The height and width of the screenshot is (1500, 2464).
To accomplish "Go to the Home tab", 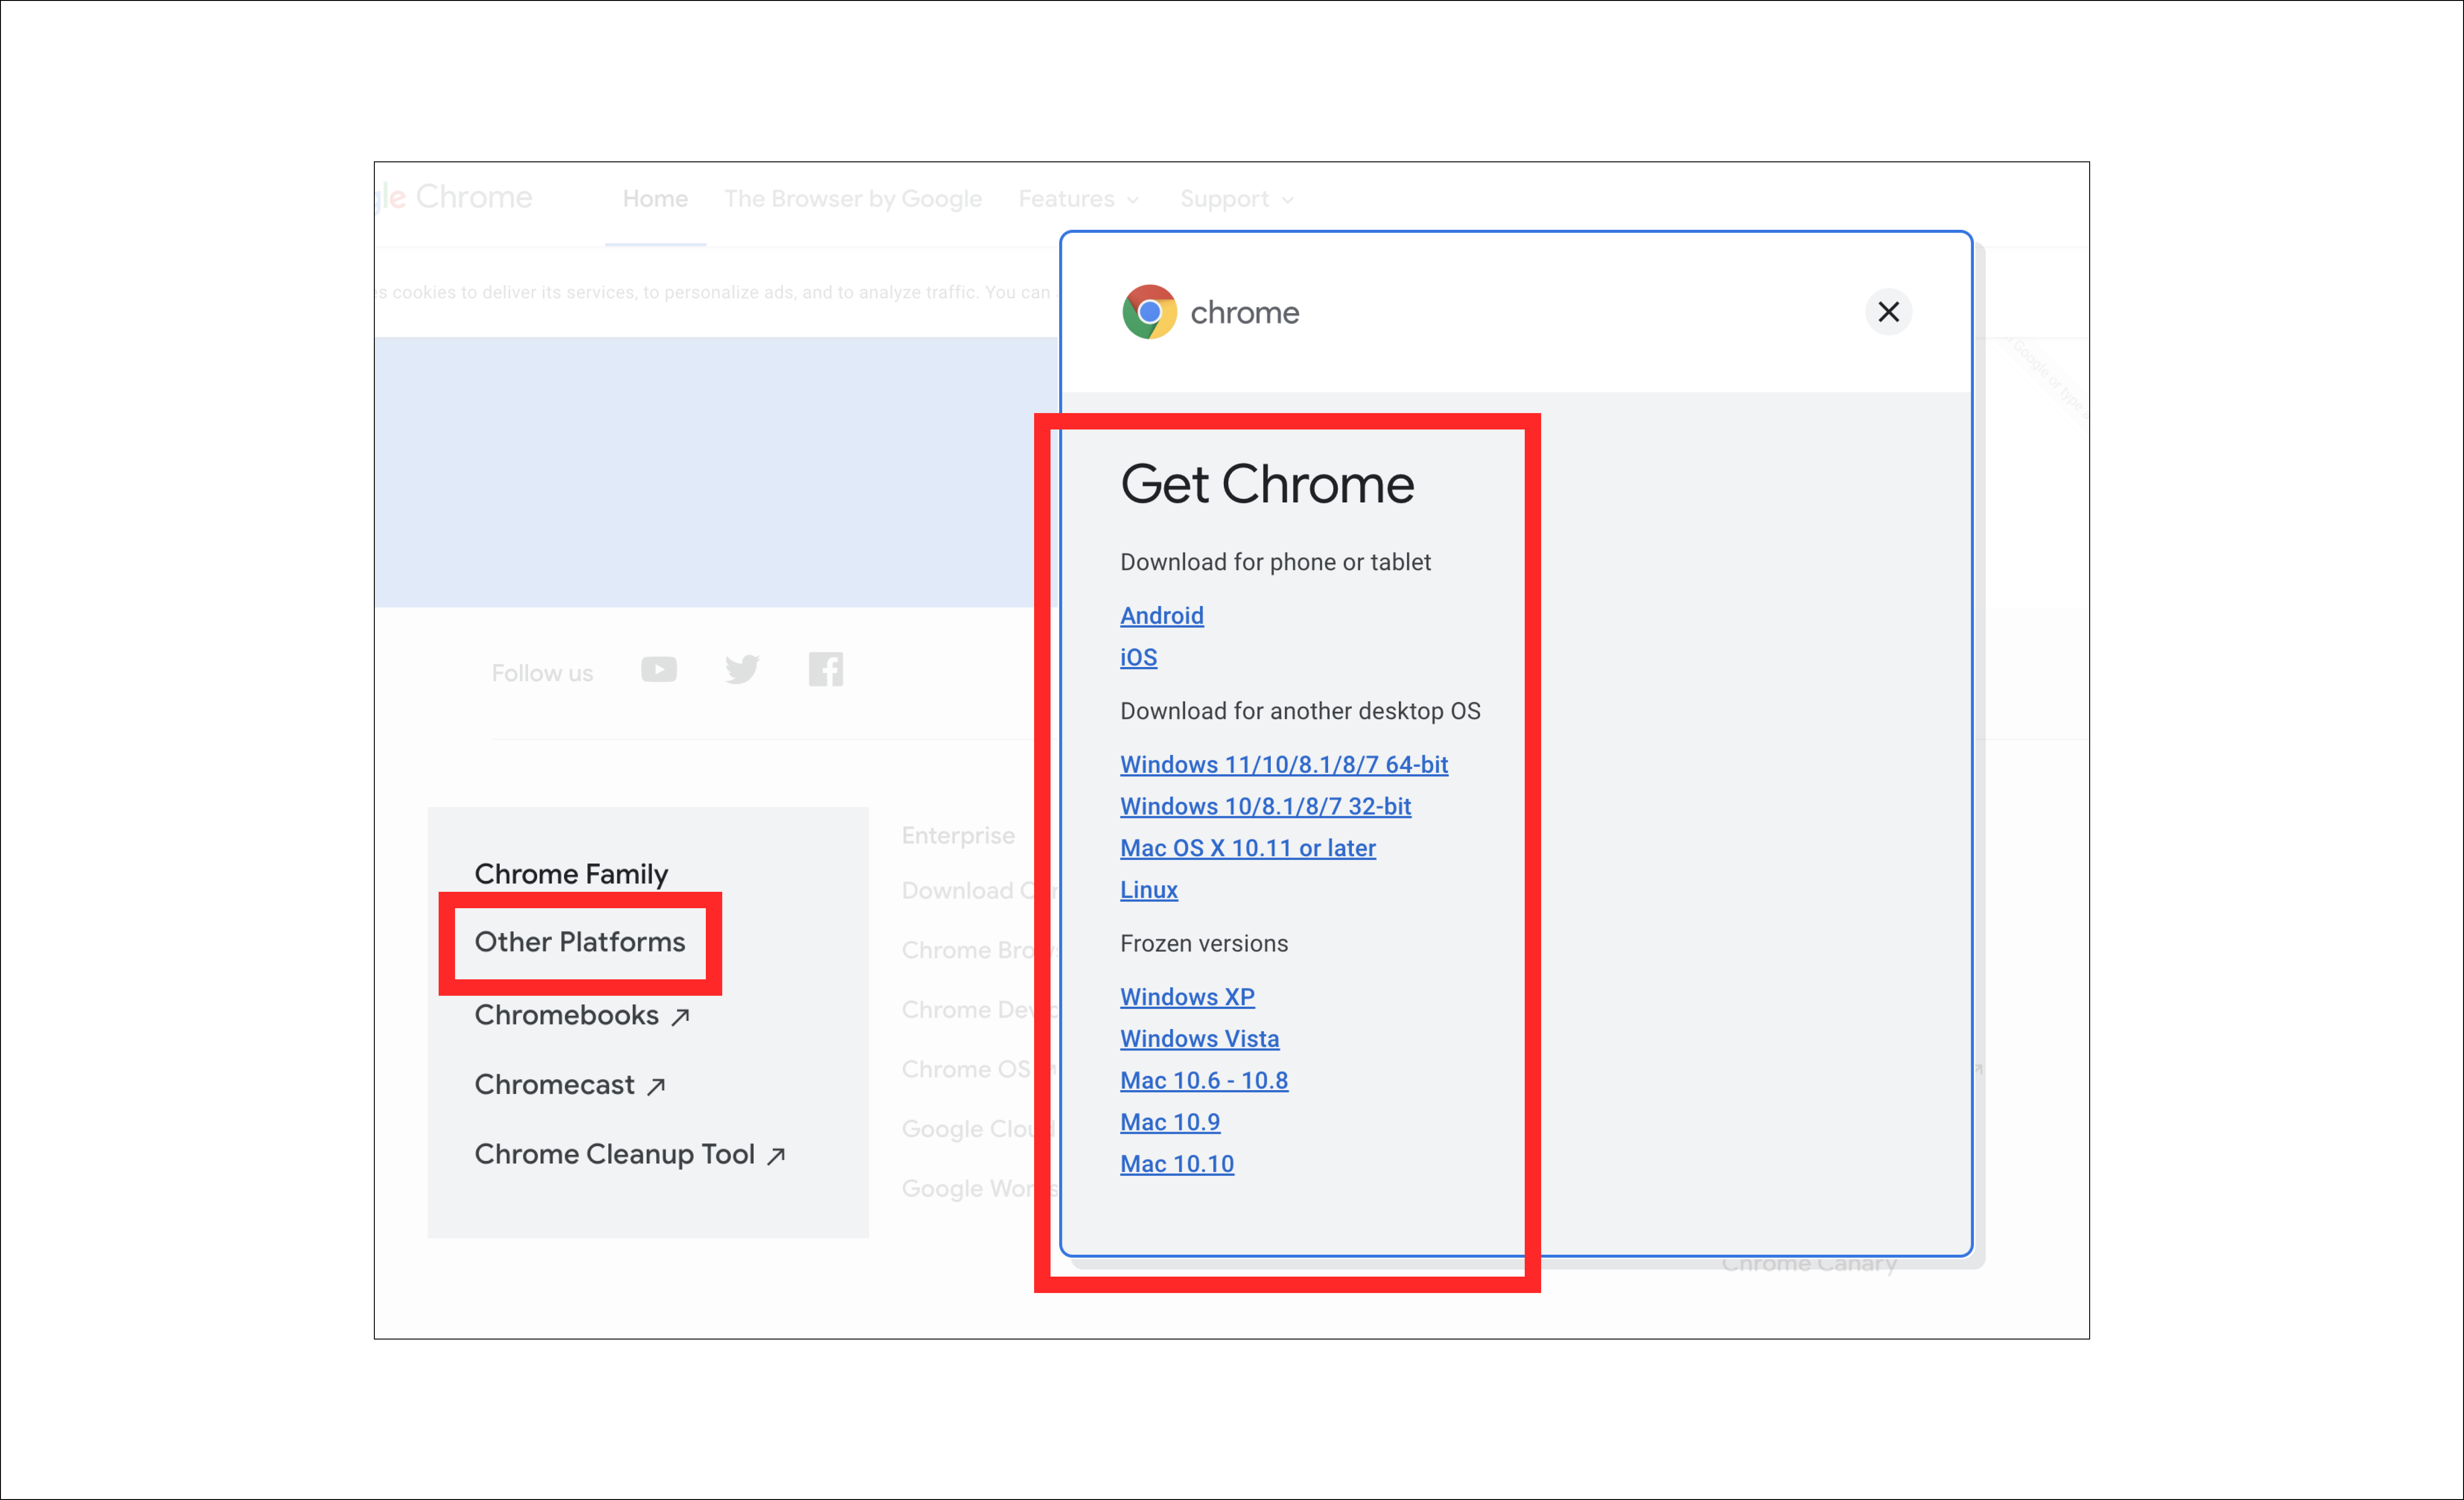I will pyautogui.click(x=655, y=199).
